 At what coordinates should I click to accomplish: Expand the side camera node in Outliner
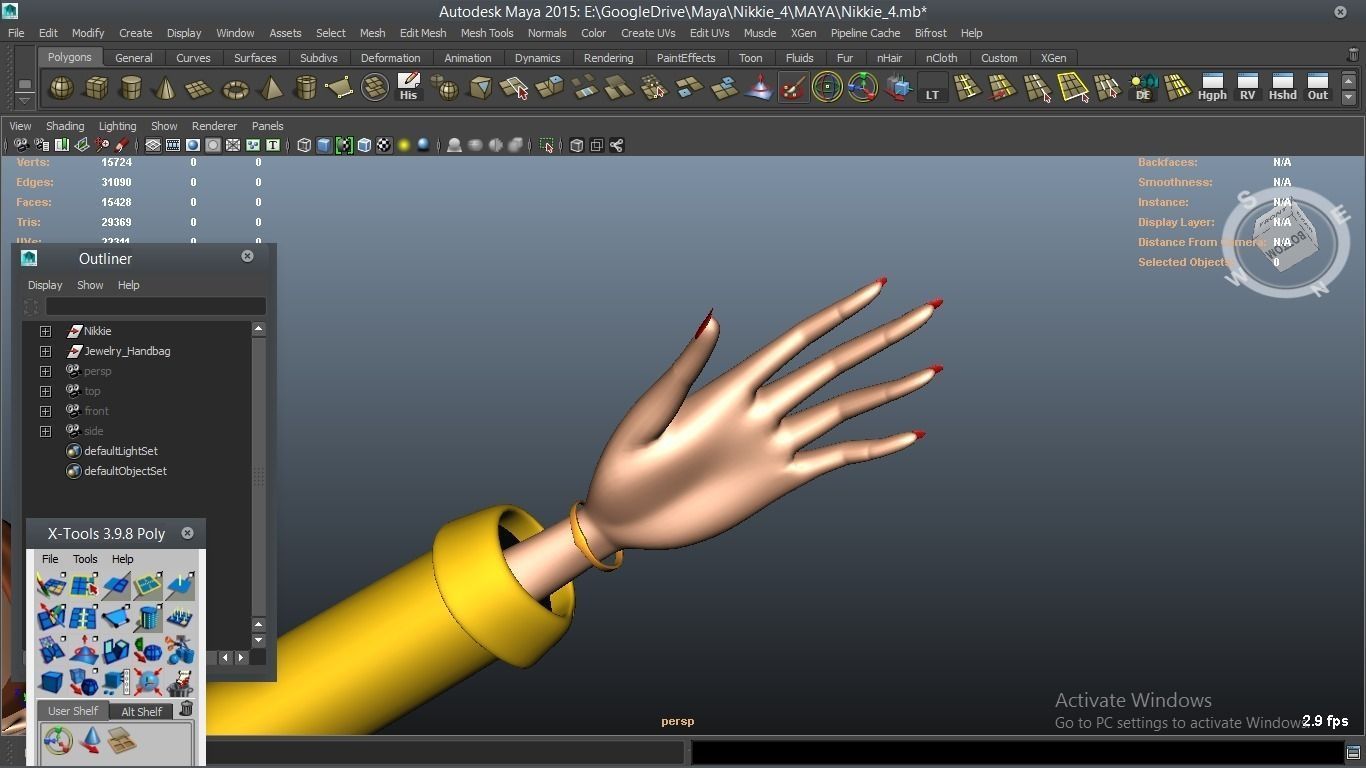(45, 431)
